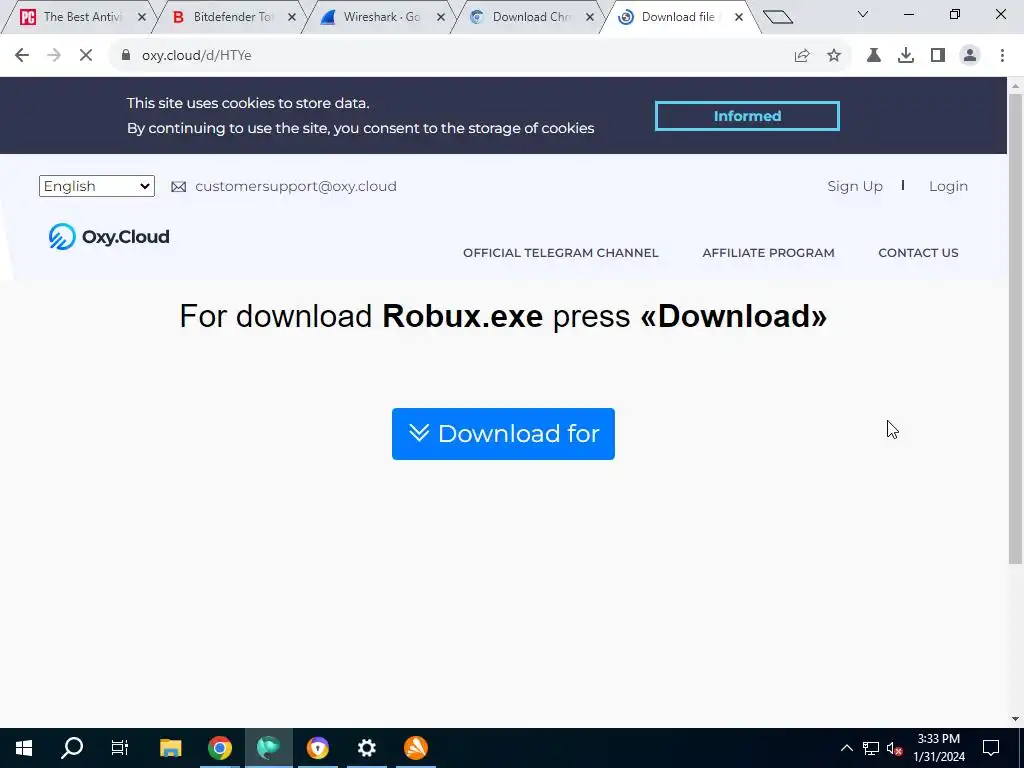Open Affiliate Program menu item
This screenshot has height=768, width=1024.
pos(768,253)
